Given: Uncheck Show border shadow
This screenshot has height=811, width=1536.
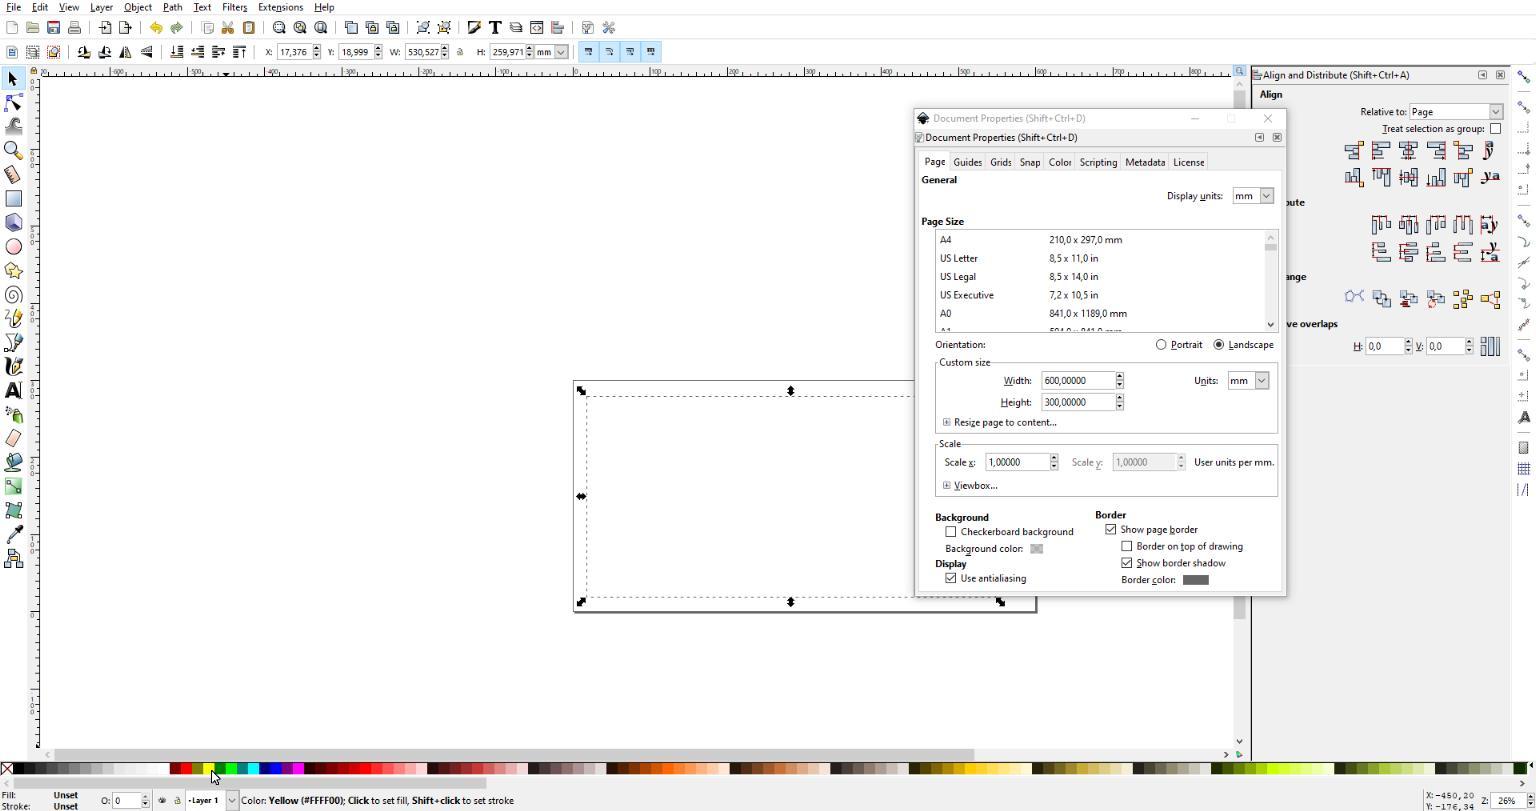Looking at the screenshot, I should coord(1127,563).
